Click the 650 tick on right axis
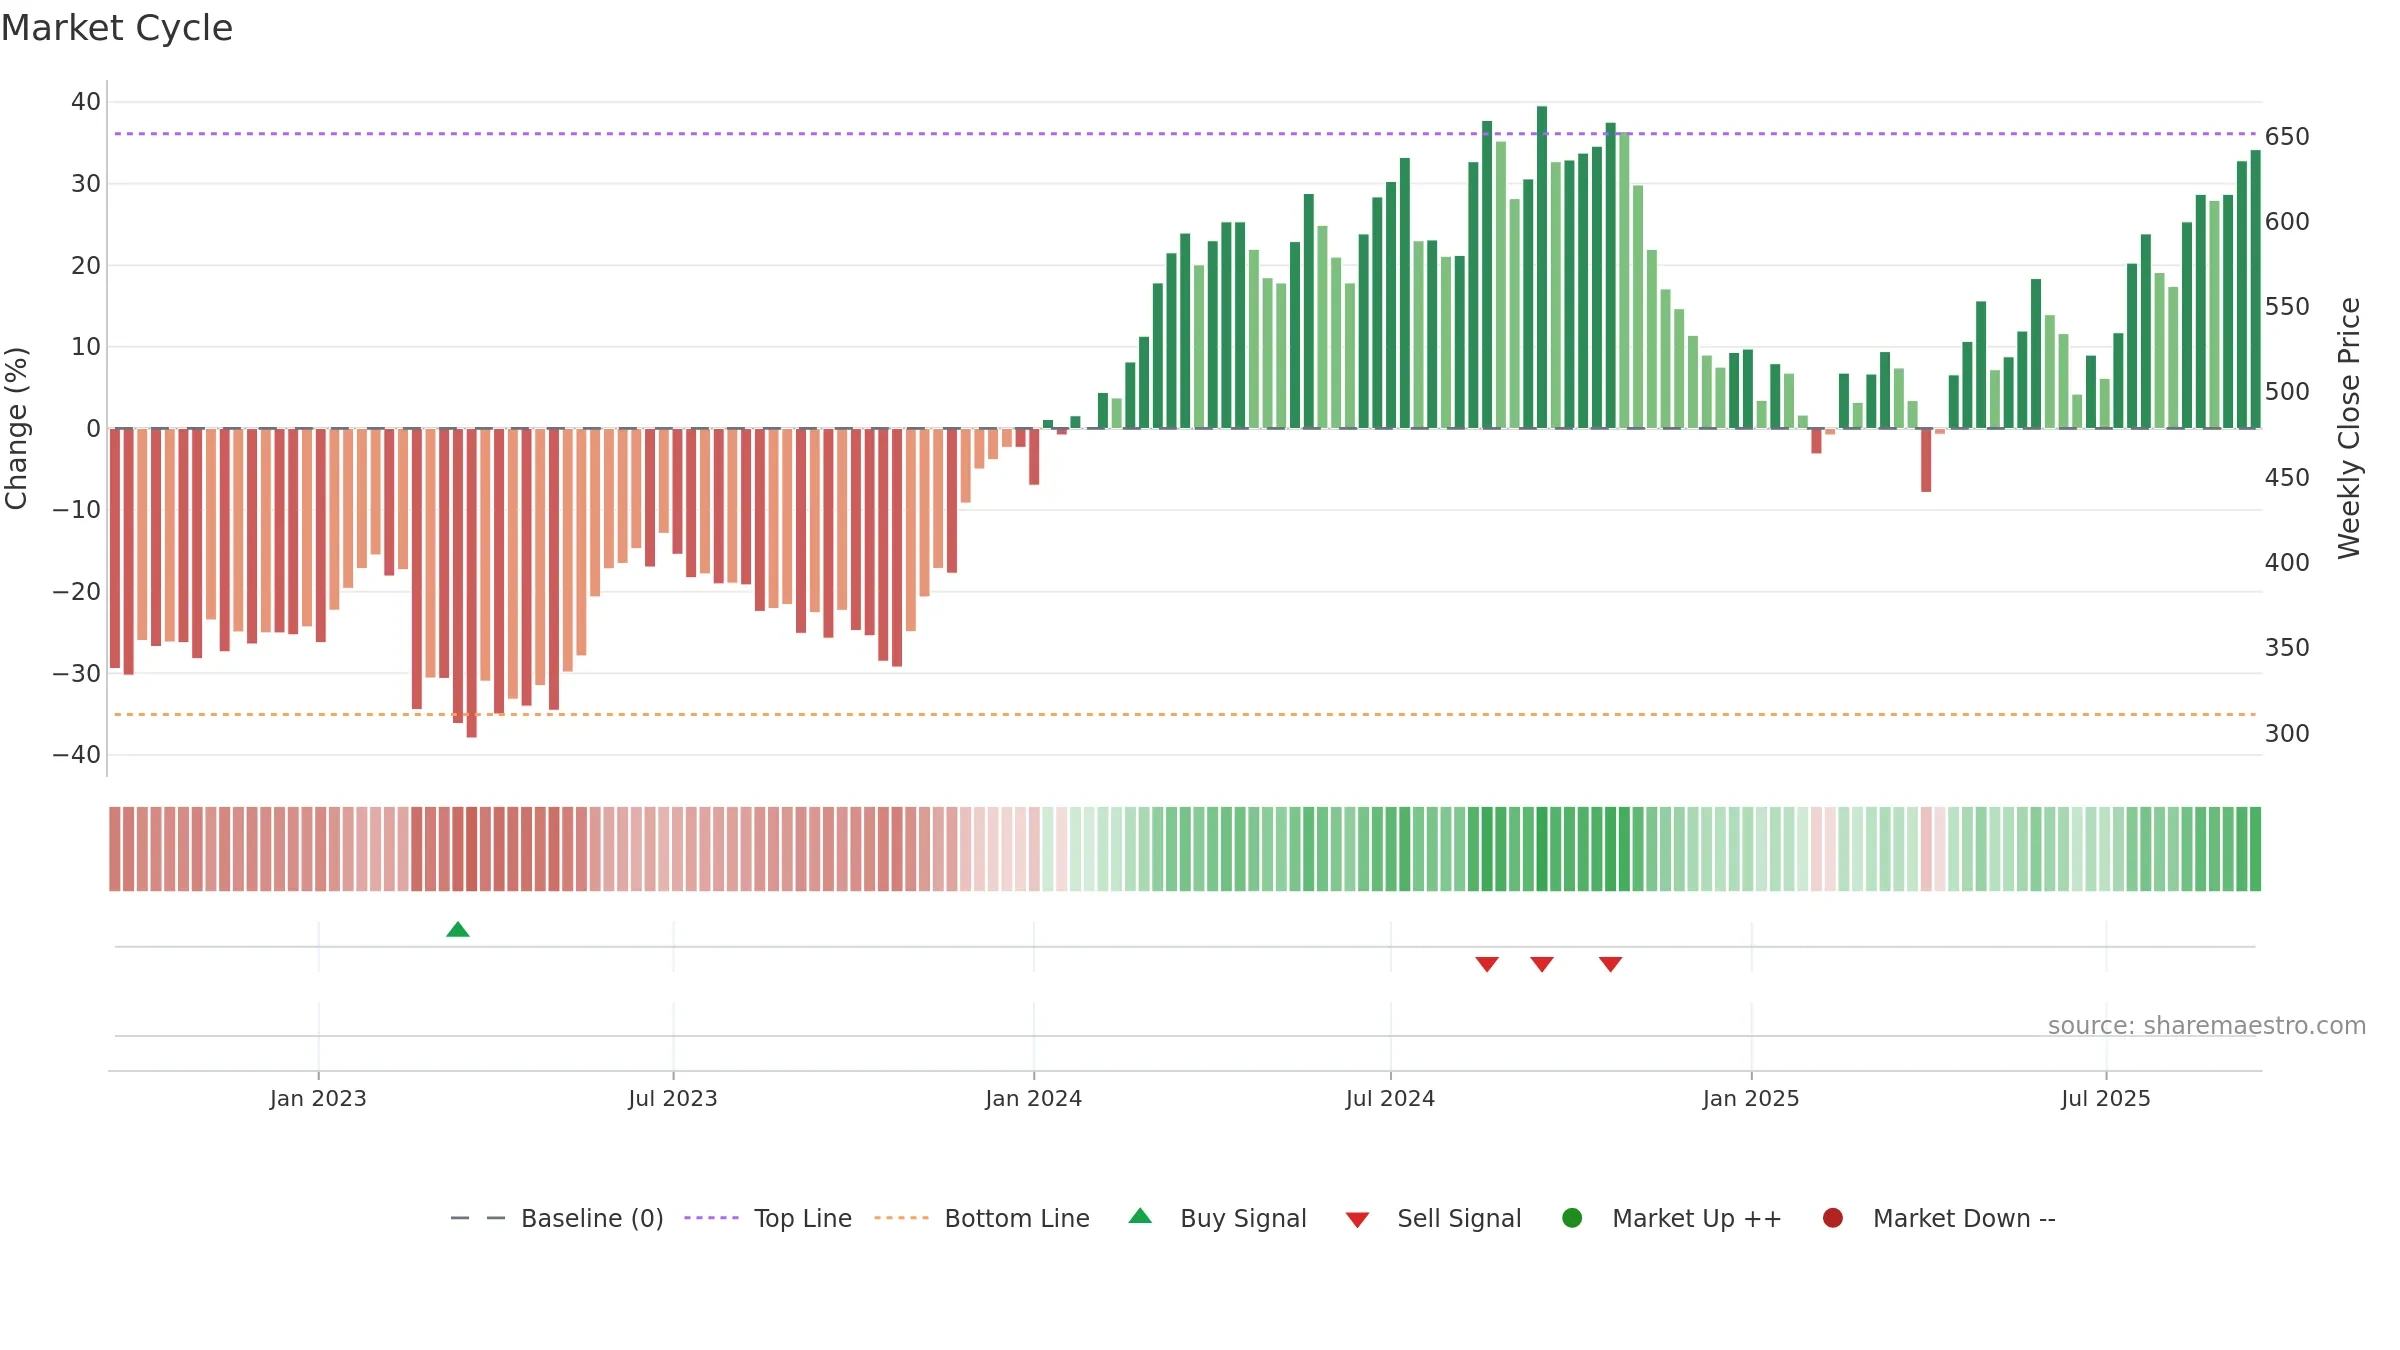 click(2288, 136)
